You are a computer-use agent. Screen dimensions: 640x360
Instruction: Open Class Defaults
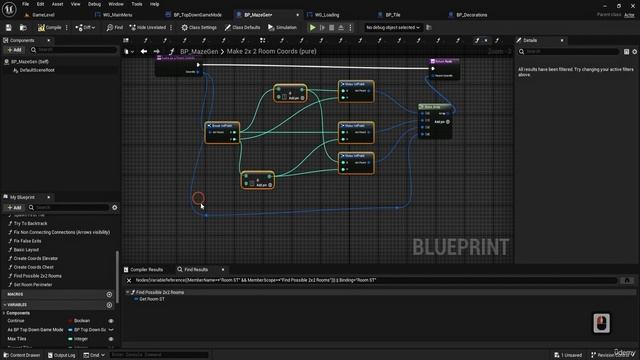[x=242, y=27]
